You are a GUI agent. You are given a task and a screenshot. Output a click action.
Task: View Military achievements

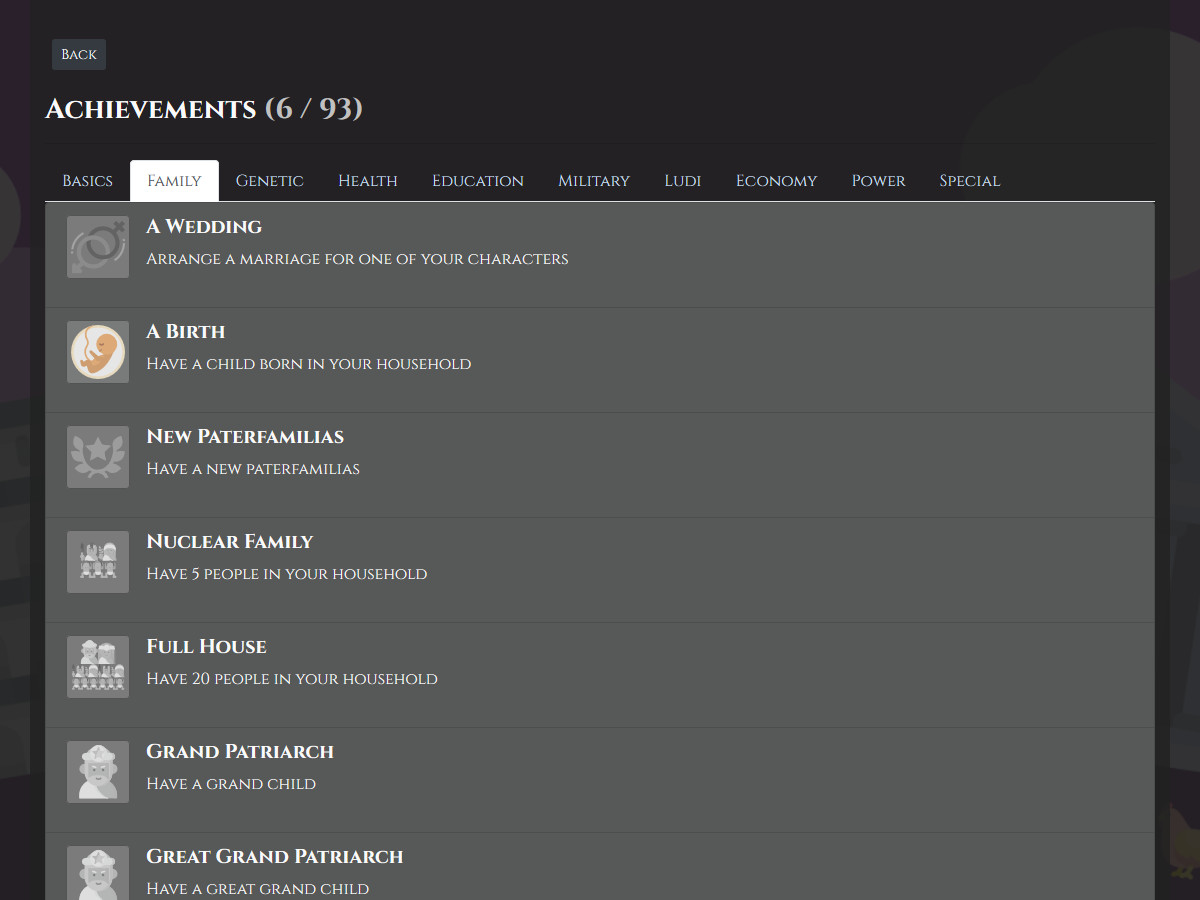(x=594, y=180)
